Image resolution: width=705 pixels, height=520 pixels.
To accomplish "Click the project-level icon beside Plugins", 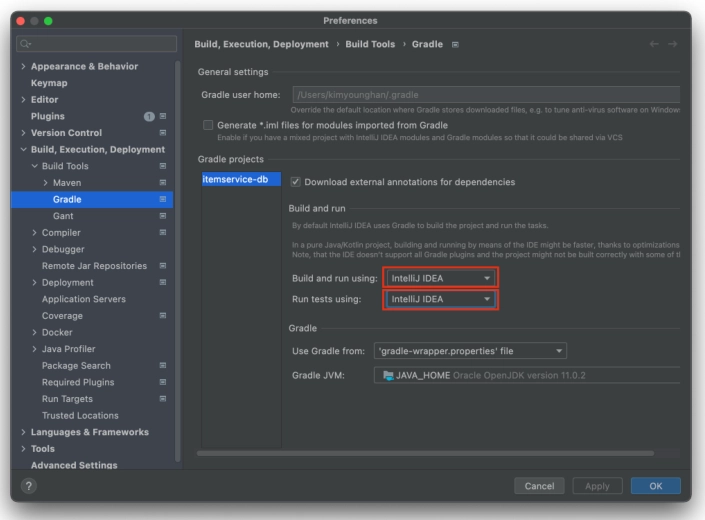I will click(x=163, y=116).
